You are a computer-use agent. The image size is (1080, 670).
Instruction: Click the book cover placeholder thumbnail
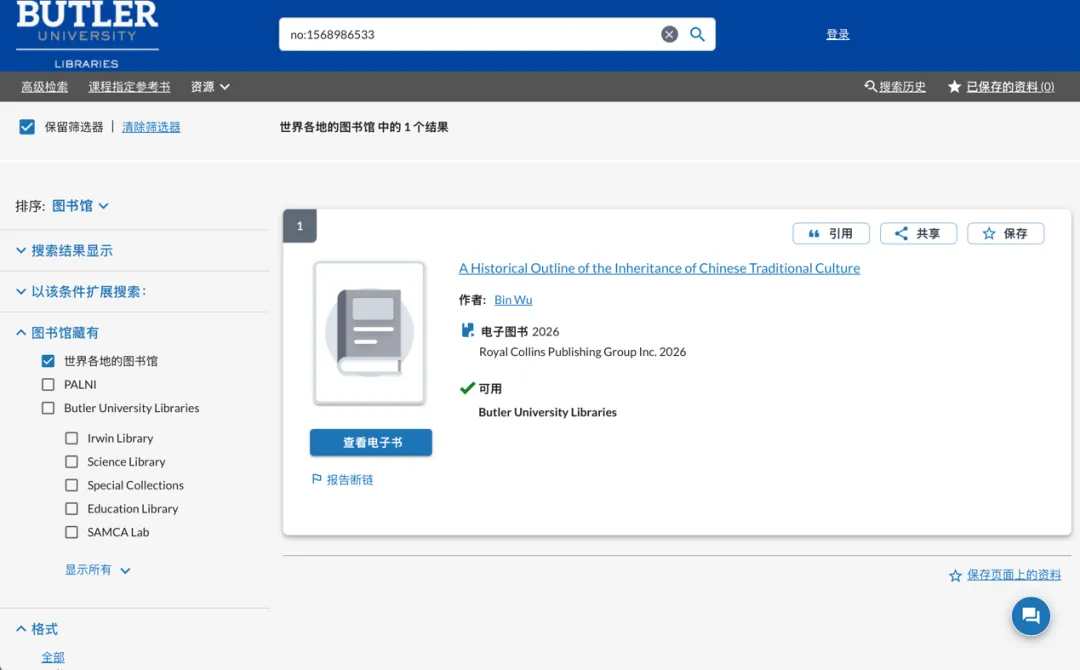pyautogui.click(x=369, y=333)
